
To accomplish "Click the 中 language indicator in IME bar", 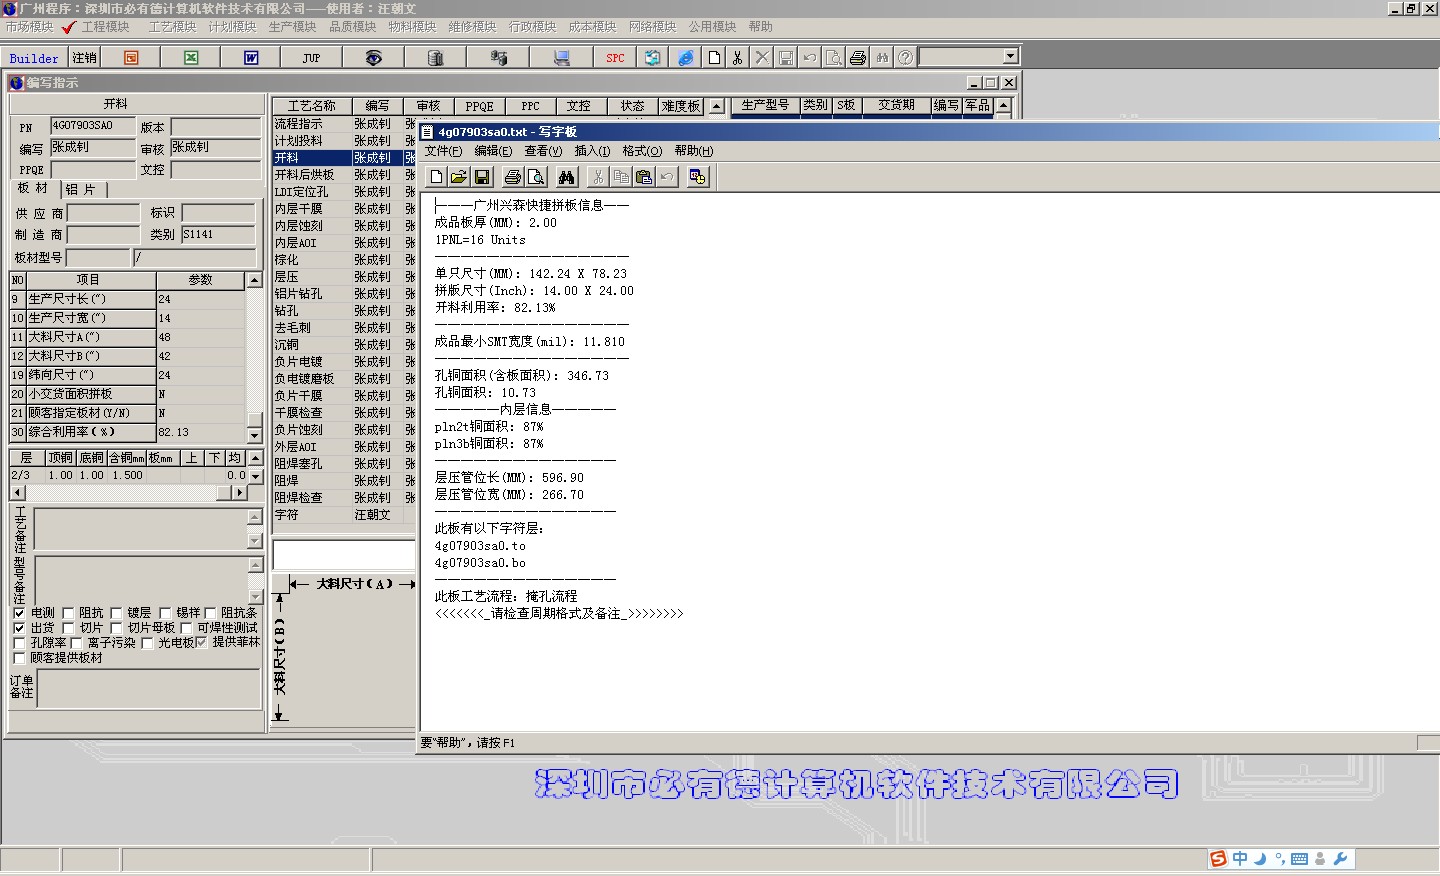I will pos(1240,859).
